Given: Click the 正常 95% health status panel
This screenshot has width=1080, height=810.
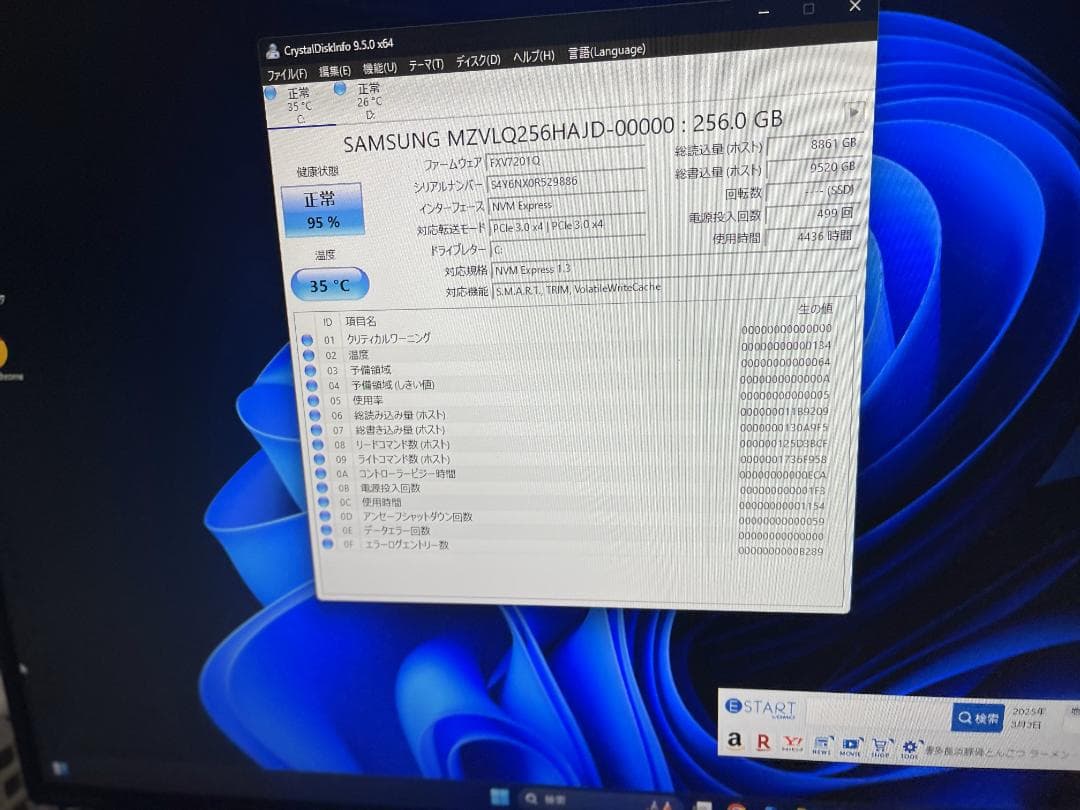Looking at the screenshot, I should click(x=324, y=212).
